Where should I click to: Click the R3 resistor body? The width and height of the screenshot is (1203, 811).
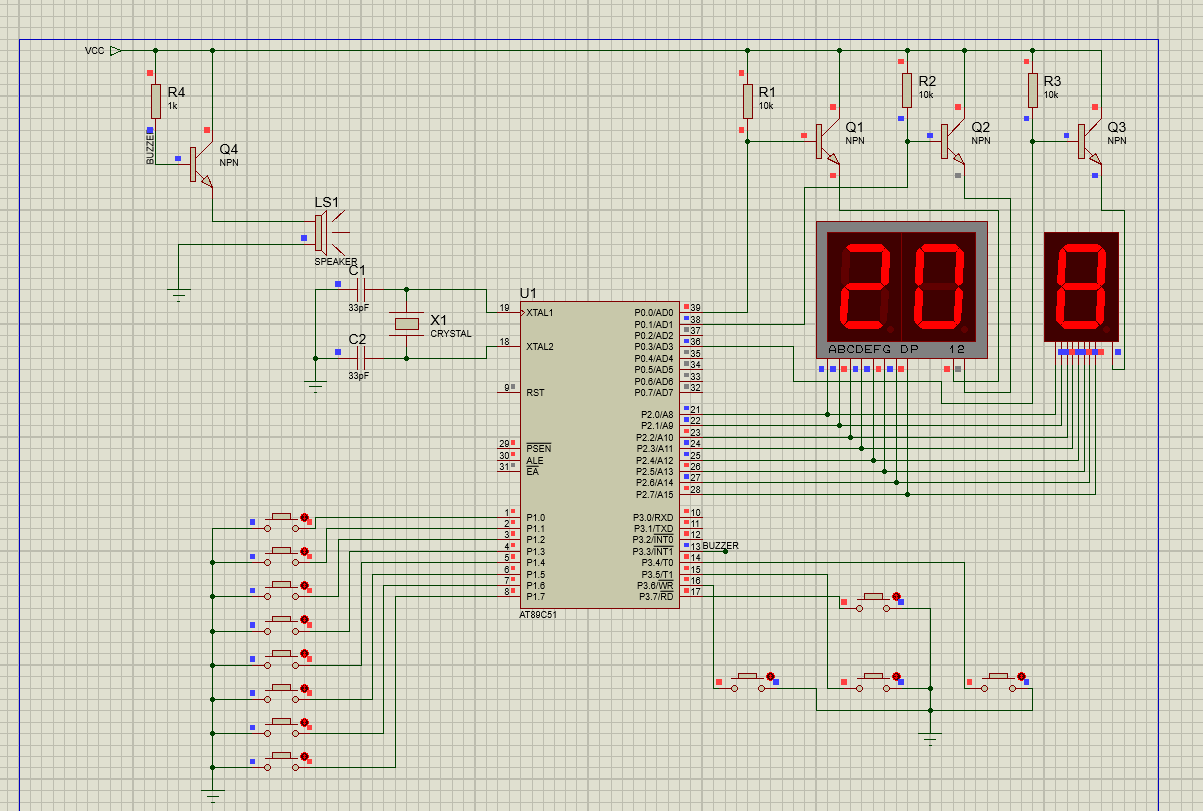(x=1032, y=90)
